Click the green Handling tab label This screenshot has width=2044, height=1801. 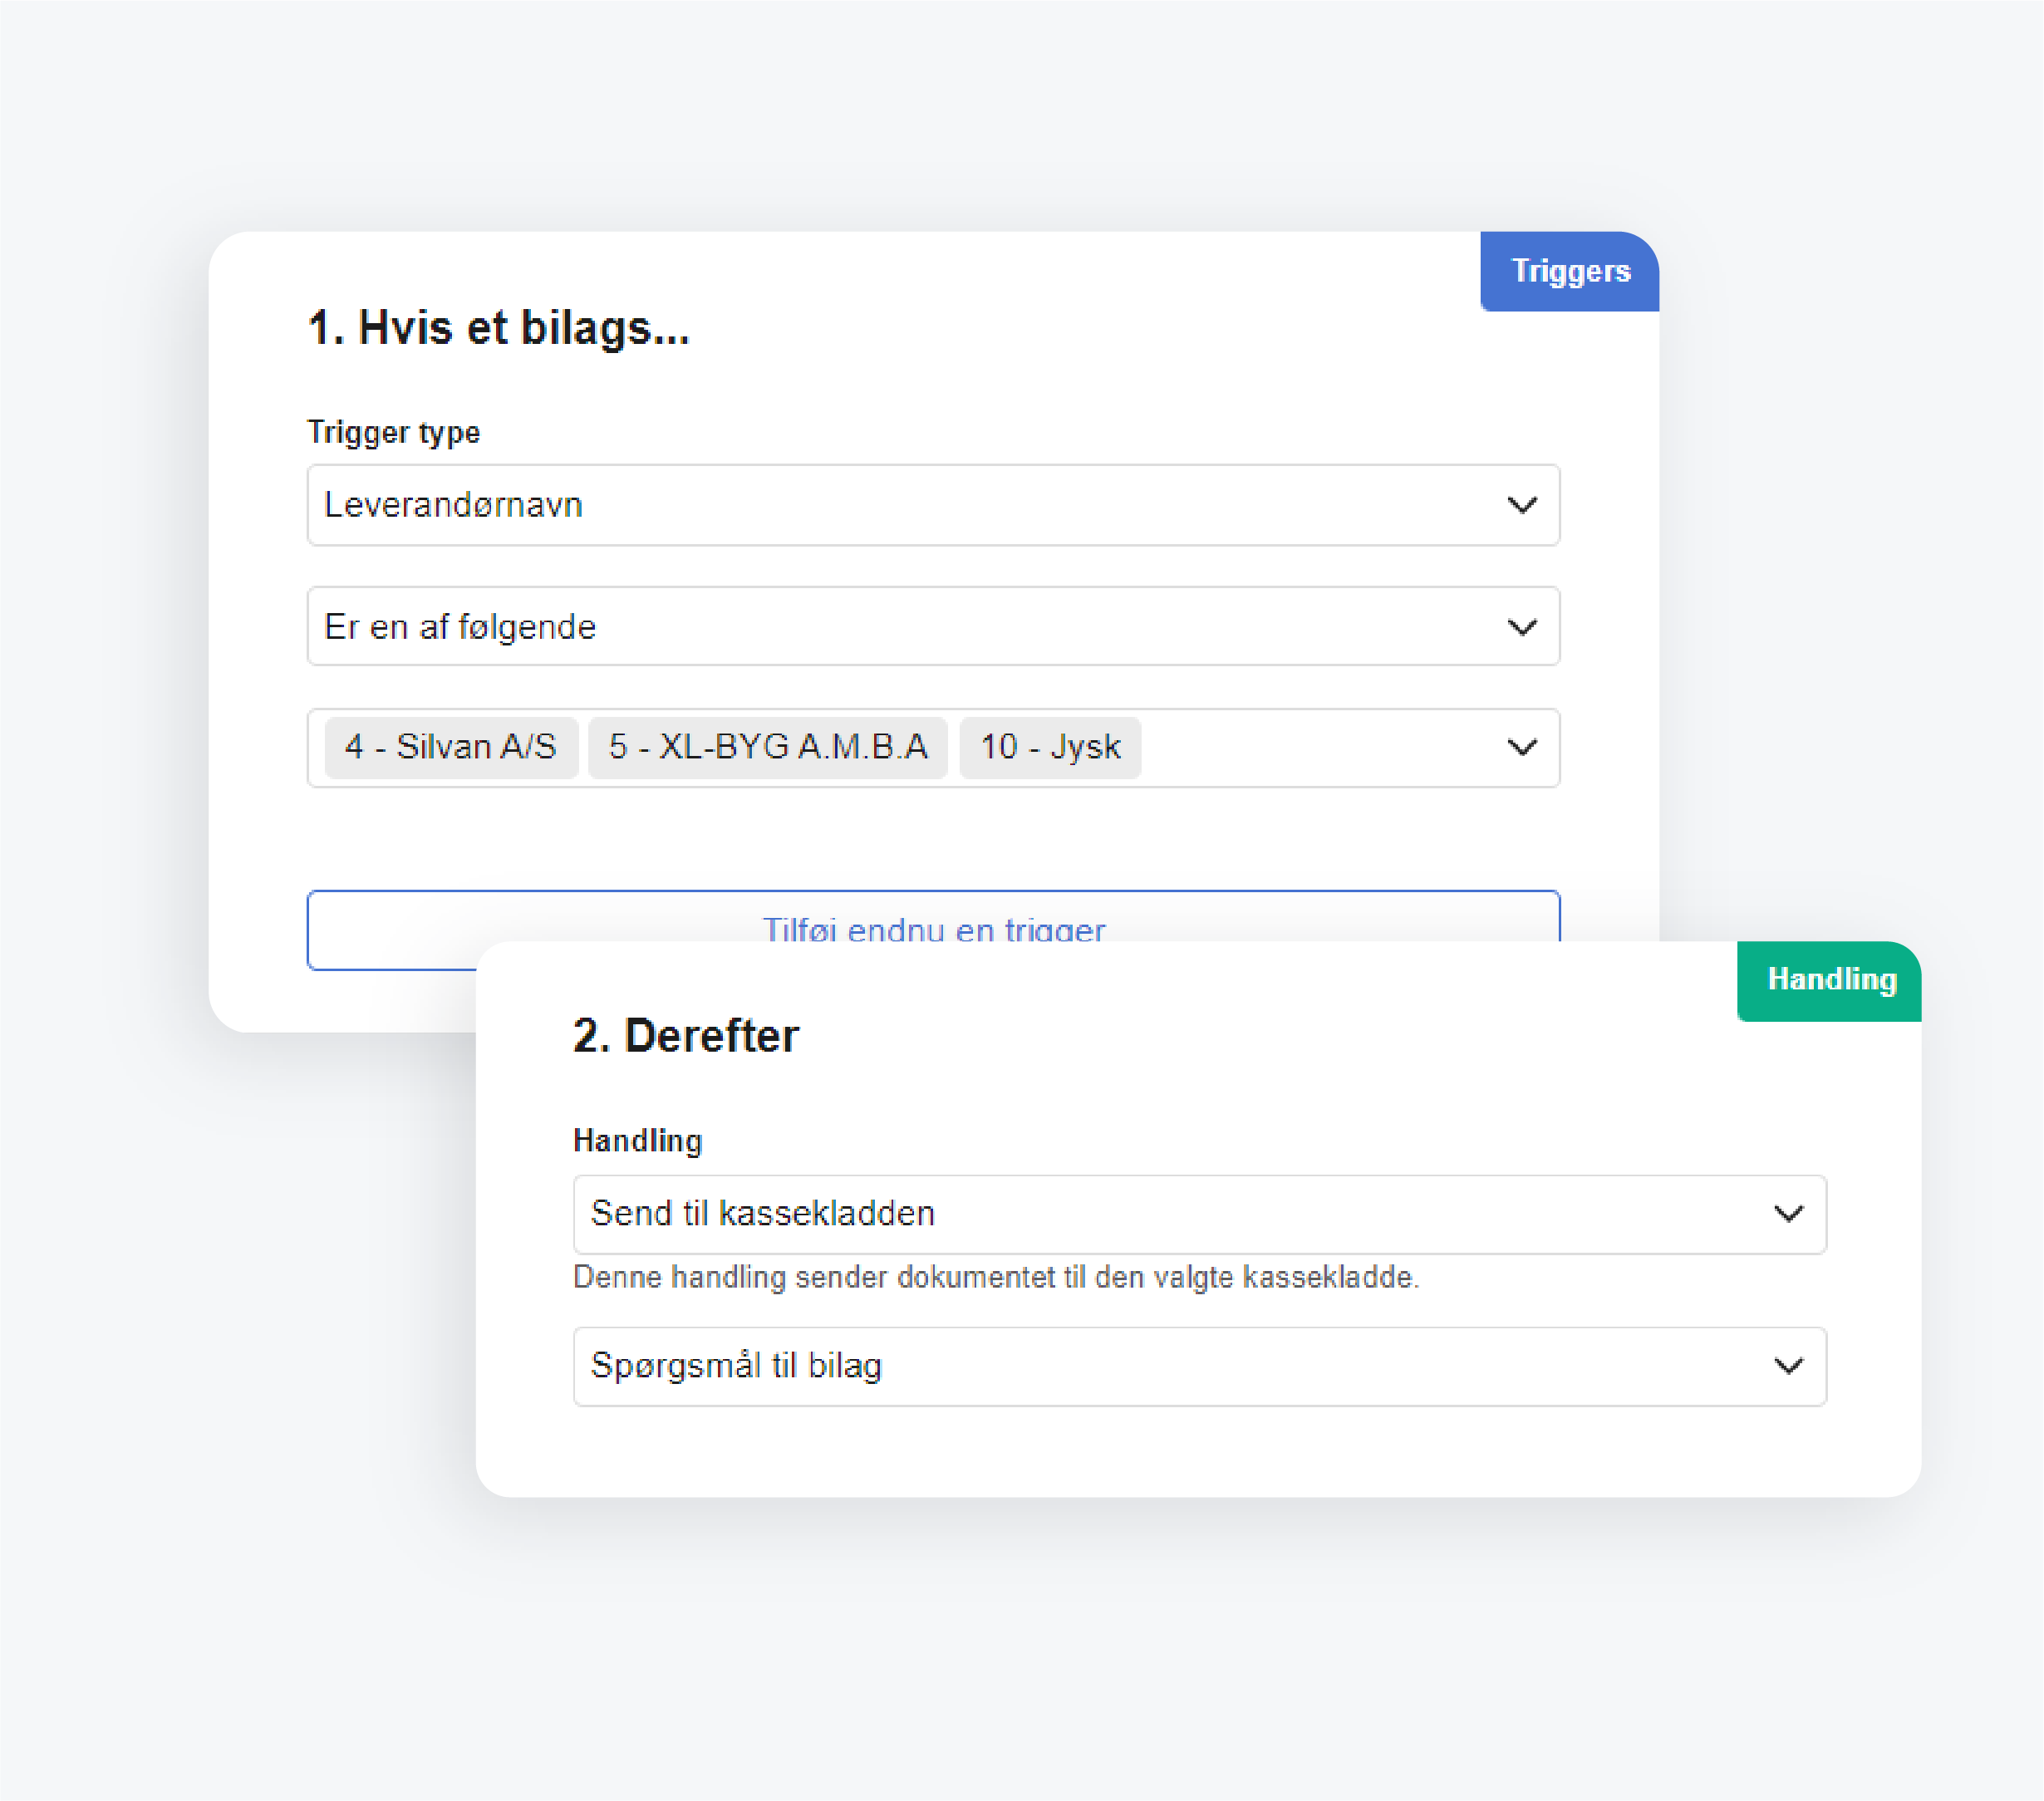coord(1830,980)
